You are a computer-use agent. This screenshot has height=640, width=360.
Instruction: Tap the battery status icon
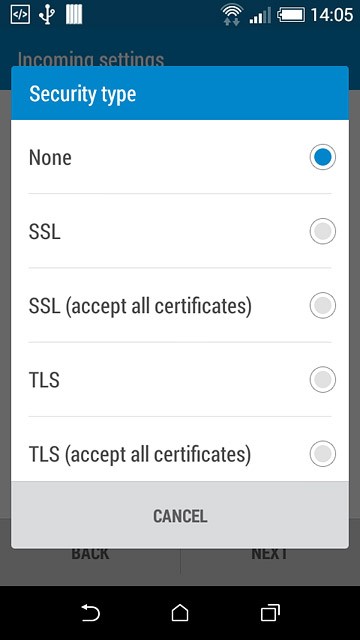291,16
